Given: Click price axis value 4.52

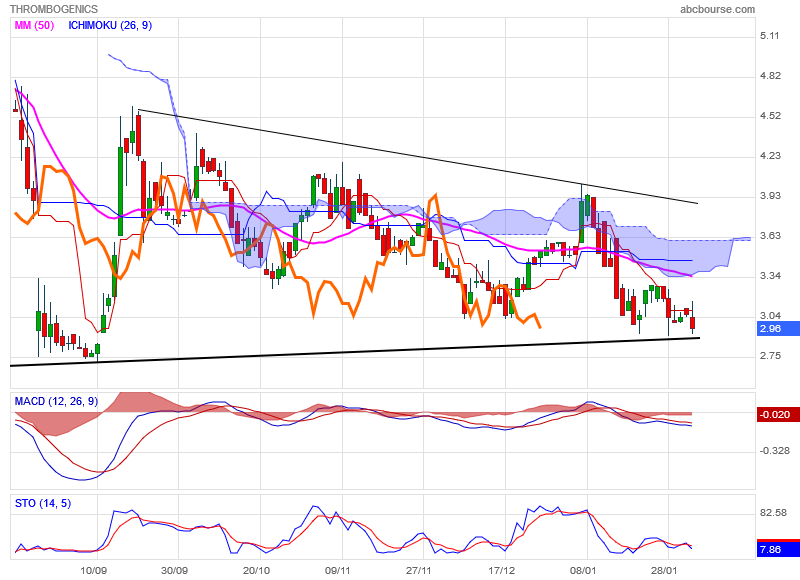Looking at the screenshot, I should pos(770,116).
